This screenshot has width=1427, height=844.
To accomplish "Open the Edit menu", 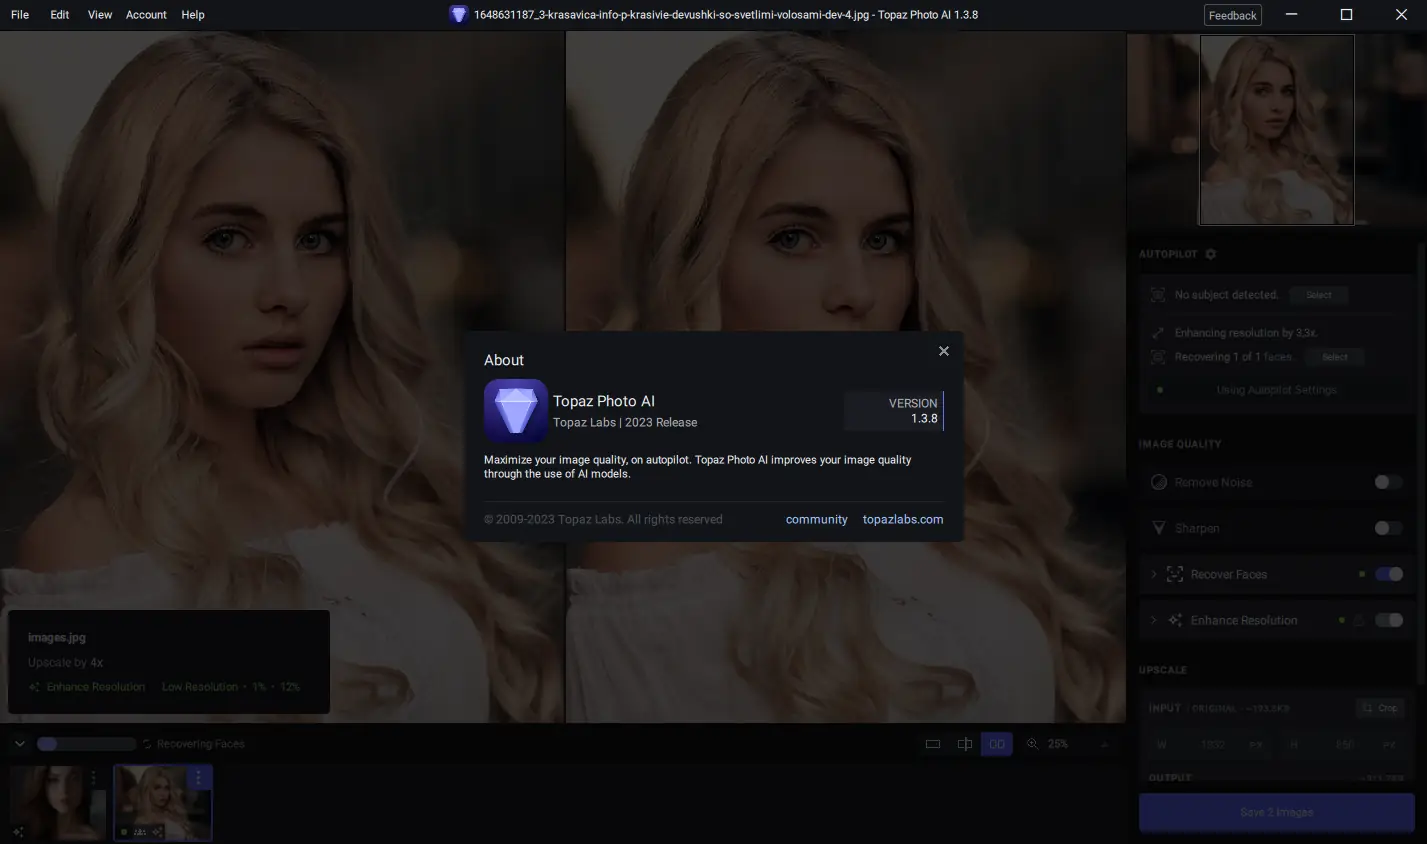I will click(60, 15).
